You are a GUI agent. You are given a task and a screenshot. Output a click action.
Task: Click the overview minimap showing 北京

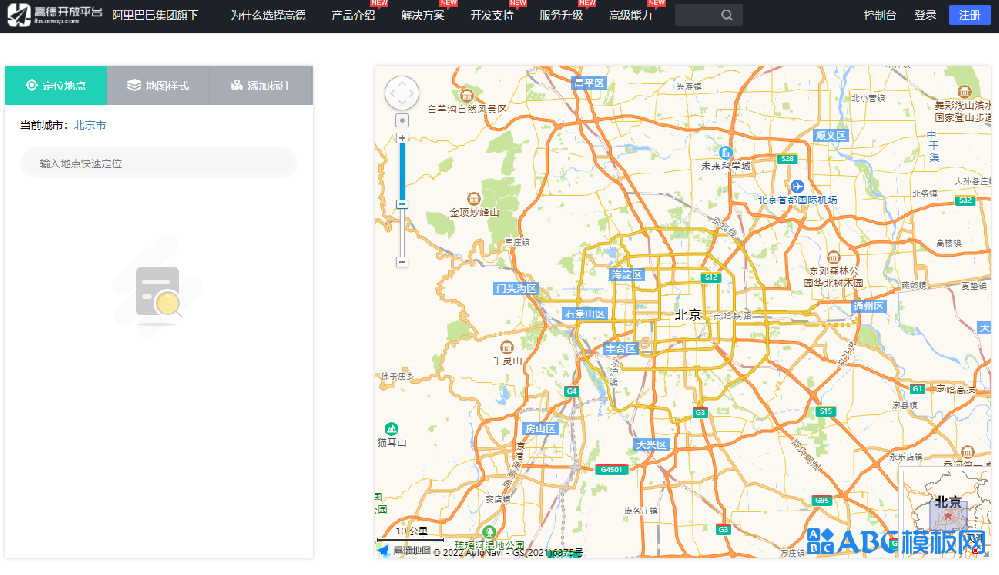[x=945, y=511]
